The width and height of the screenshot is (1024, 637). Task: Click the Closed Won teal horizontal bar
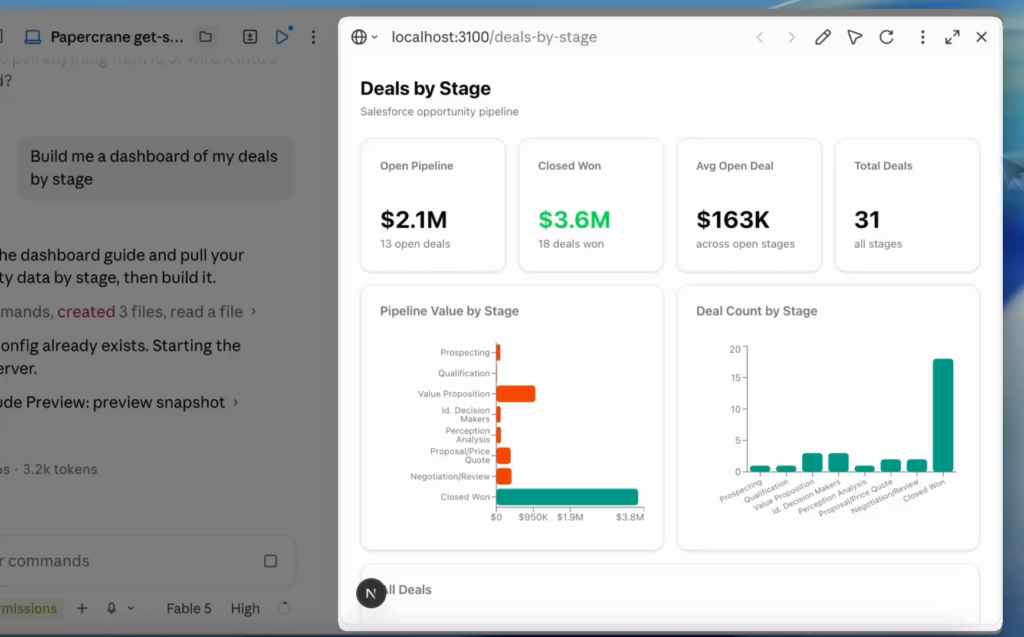click(567, 497)
